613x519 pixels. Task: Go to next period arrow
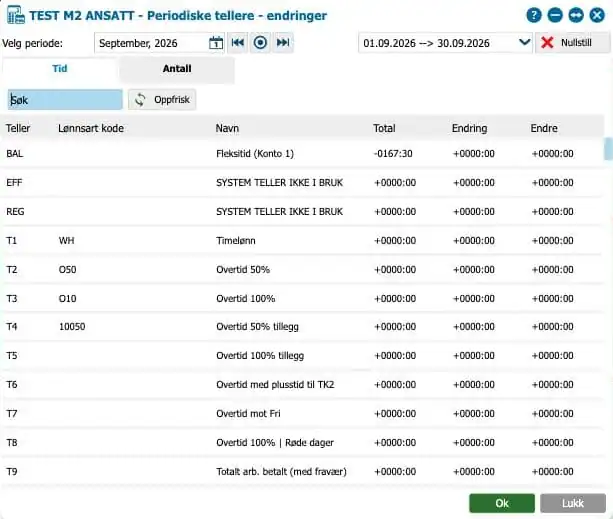pos(283,43)
